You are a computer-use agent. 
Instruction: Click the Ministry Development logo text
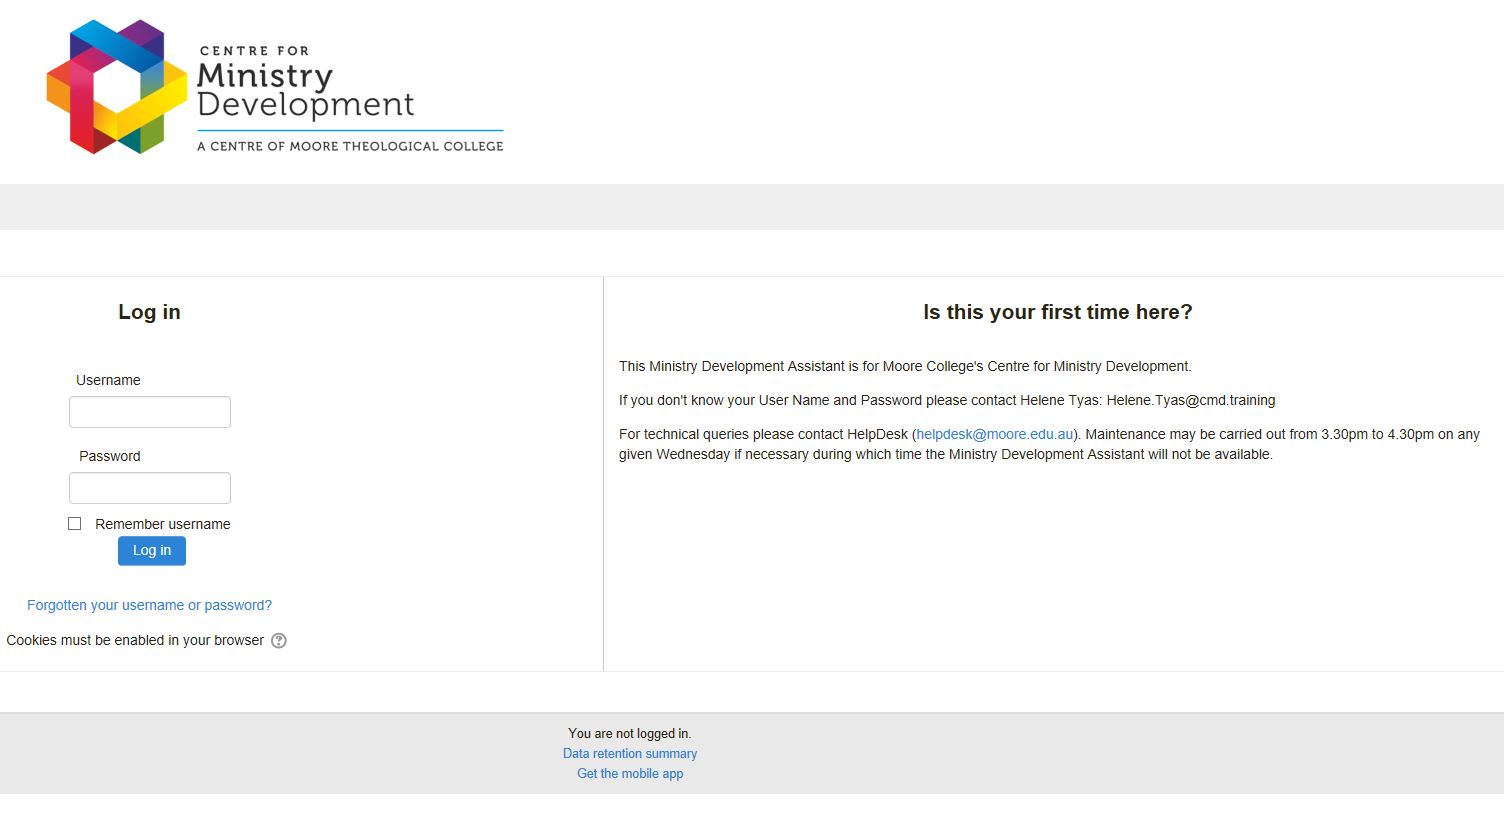[x=304, y=90]
